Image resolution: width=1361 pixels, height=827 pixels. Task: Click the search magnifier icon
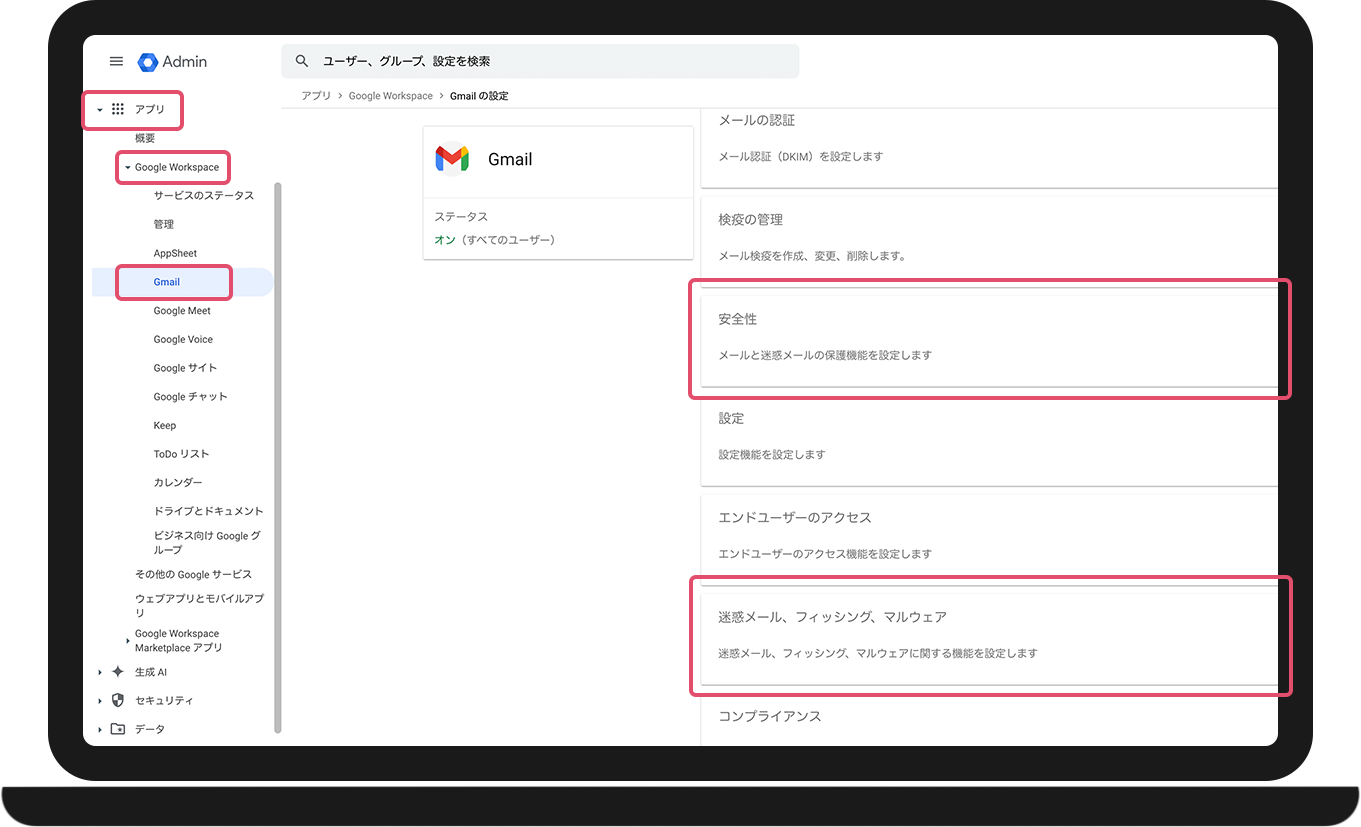[302, 61]
